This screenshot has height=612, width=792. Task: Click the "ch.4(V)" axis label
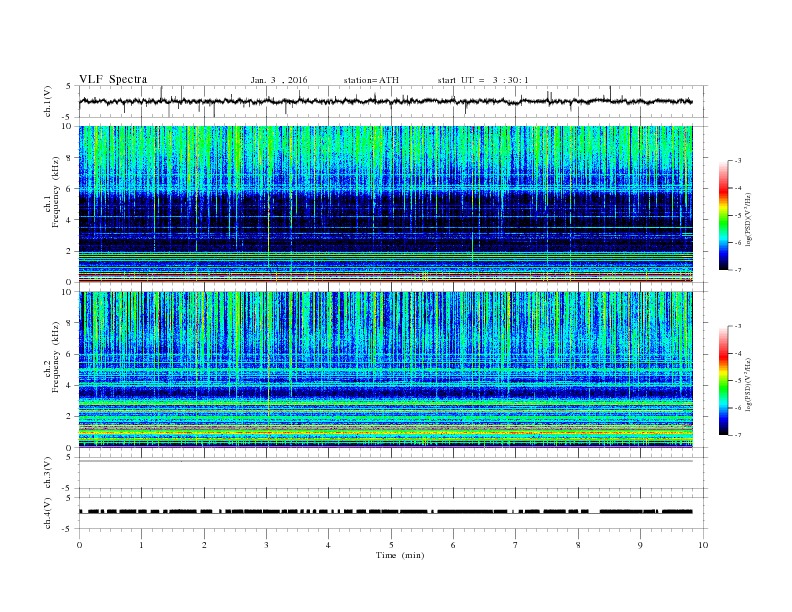click(x=48, y=513)
